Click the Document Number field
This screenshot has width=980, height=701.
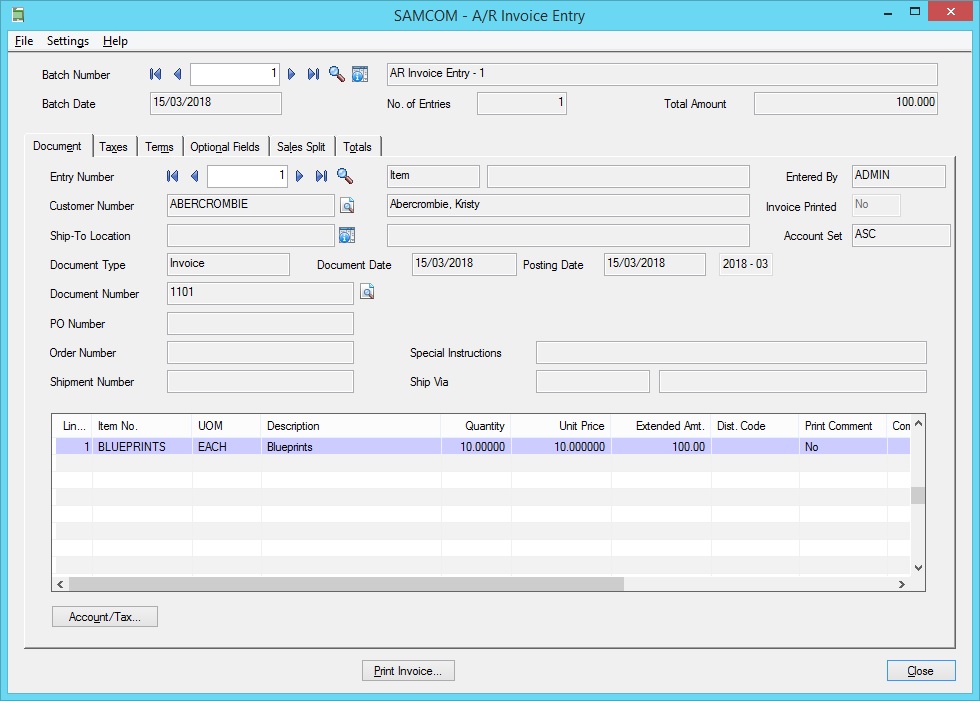click(260, 293)
